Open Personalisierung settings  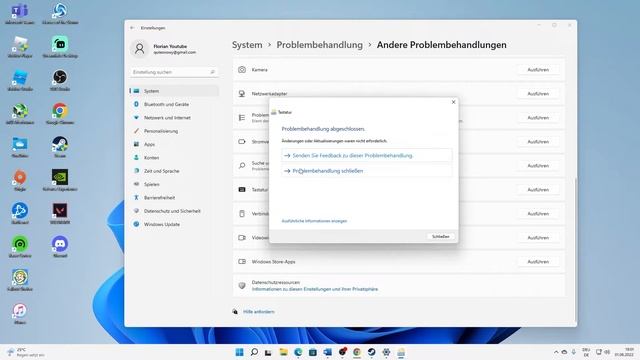(x=174, y=131)
